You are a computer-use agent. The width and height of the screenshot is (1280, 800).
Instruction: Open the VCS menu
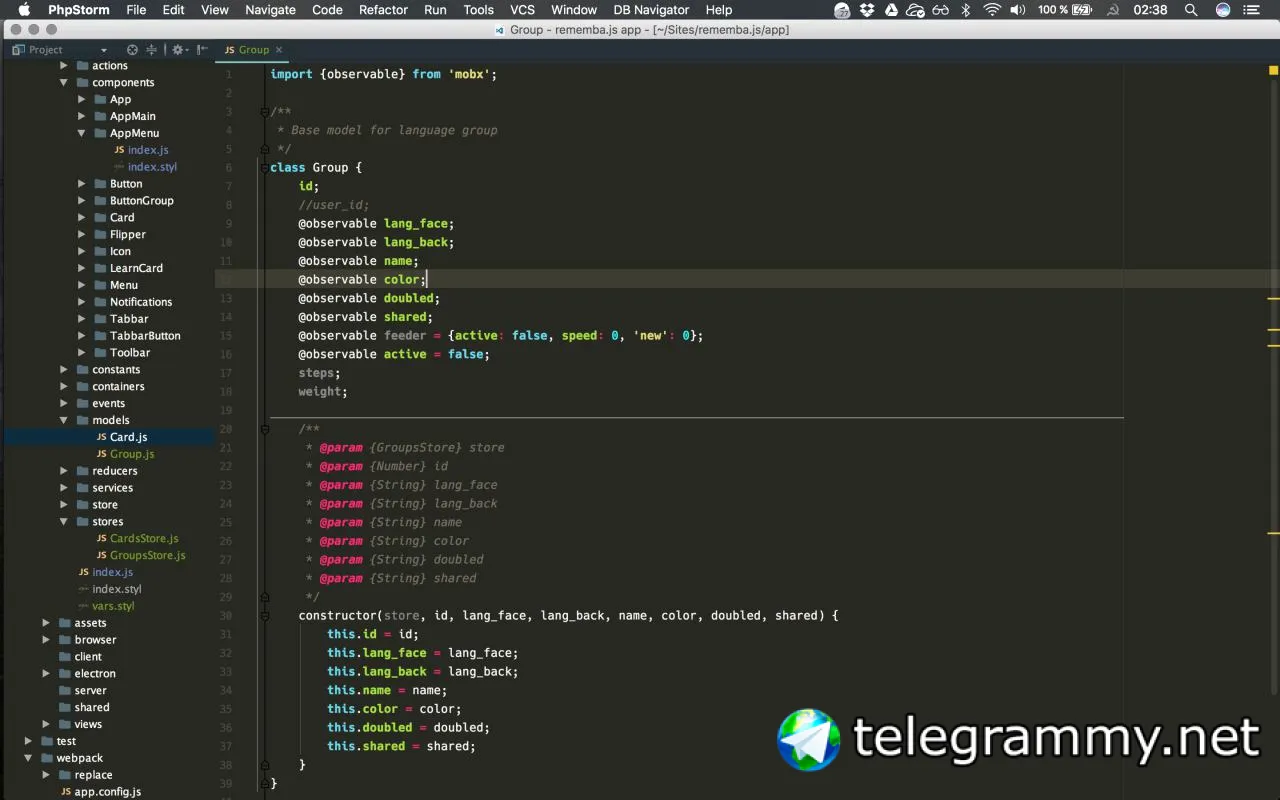[x=522, y=10]
